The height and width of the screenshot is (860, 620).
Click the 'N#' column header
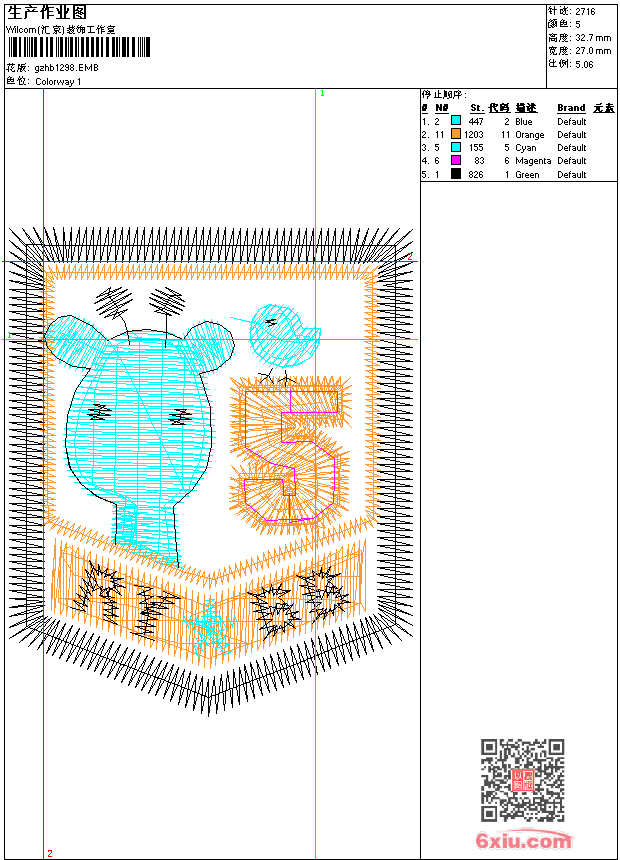tap(442, 108)
